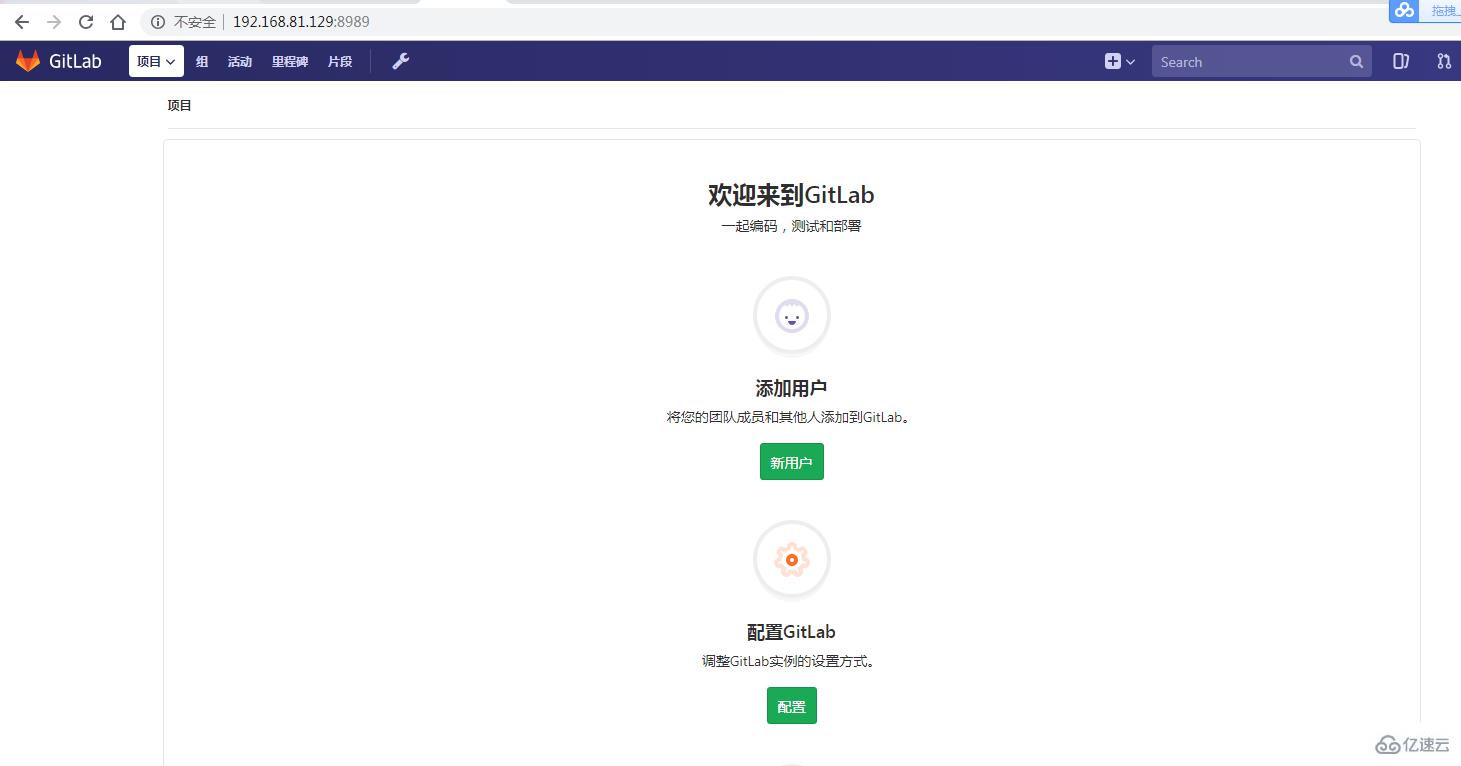1461x766 pixels.
Task: Click the cloud extension icon
Action: (x=1405, y=10)
